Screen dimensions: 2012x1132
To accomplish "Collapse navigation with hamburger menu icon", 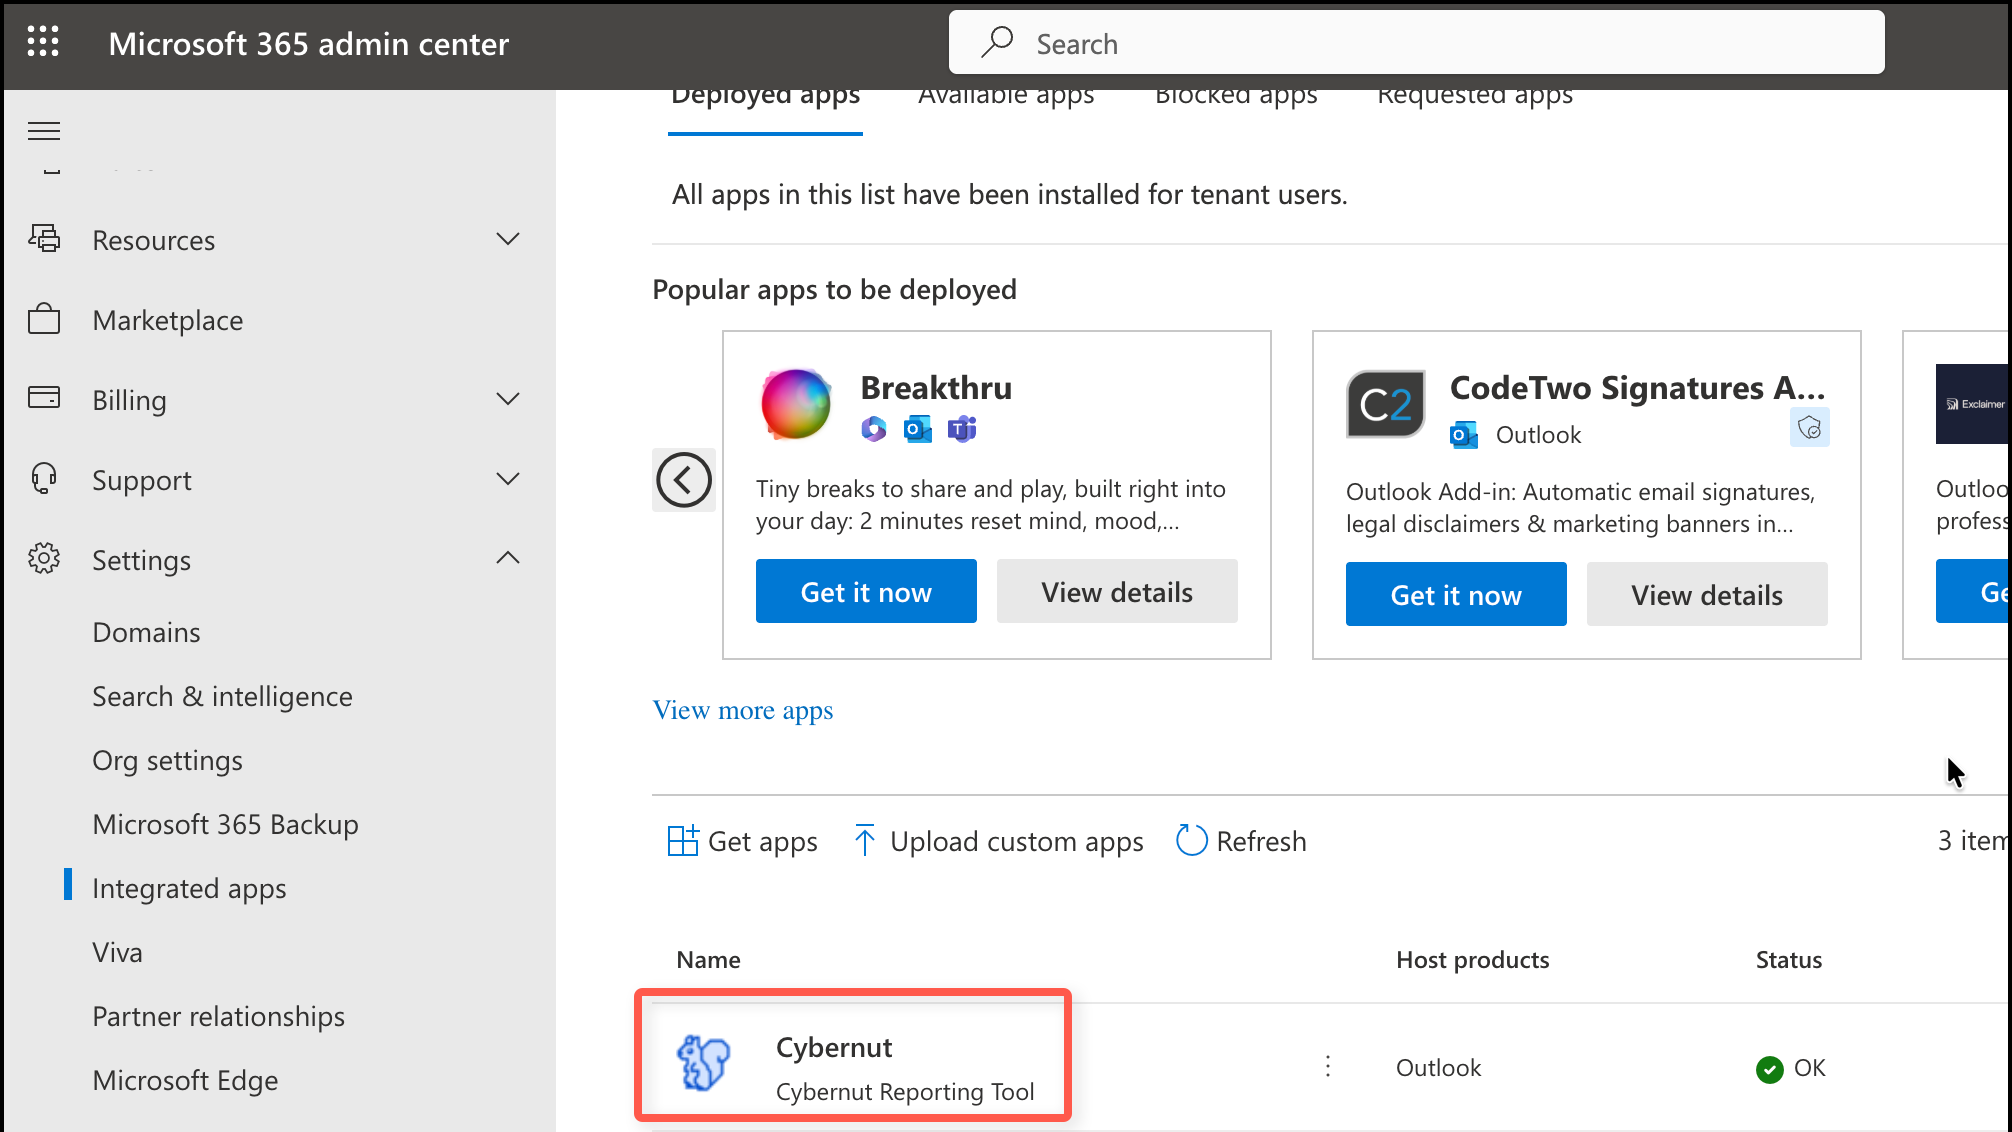I will click(x=44, y=131).
